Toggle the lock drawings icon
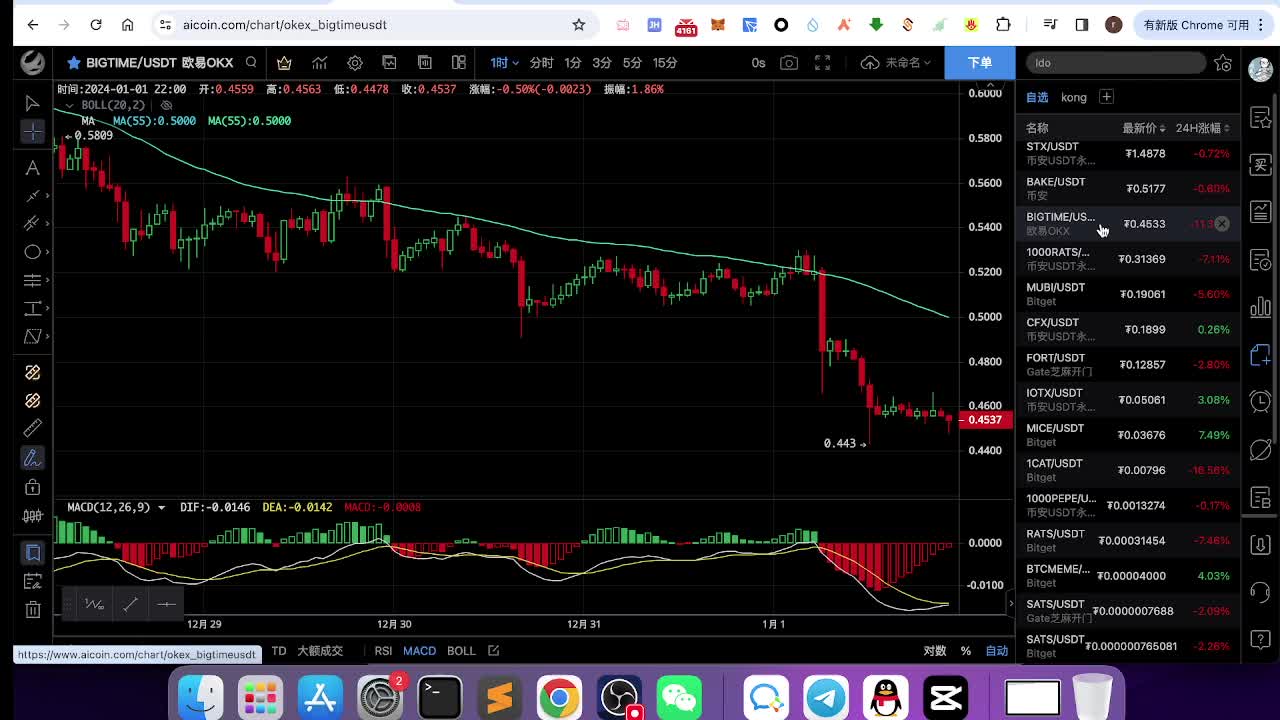This screenshot has width=1280, height=720. 32,487
